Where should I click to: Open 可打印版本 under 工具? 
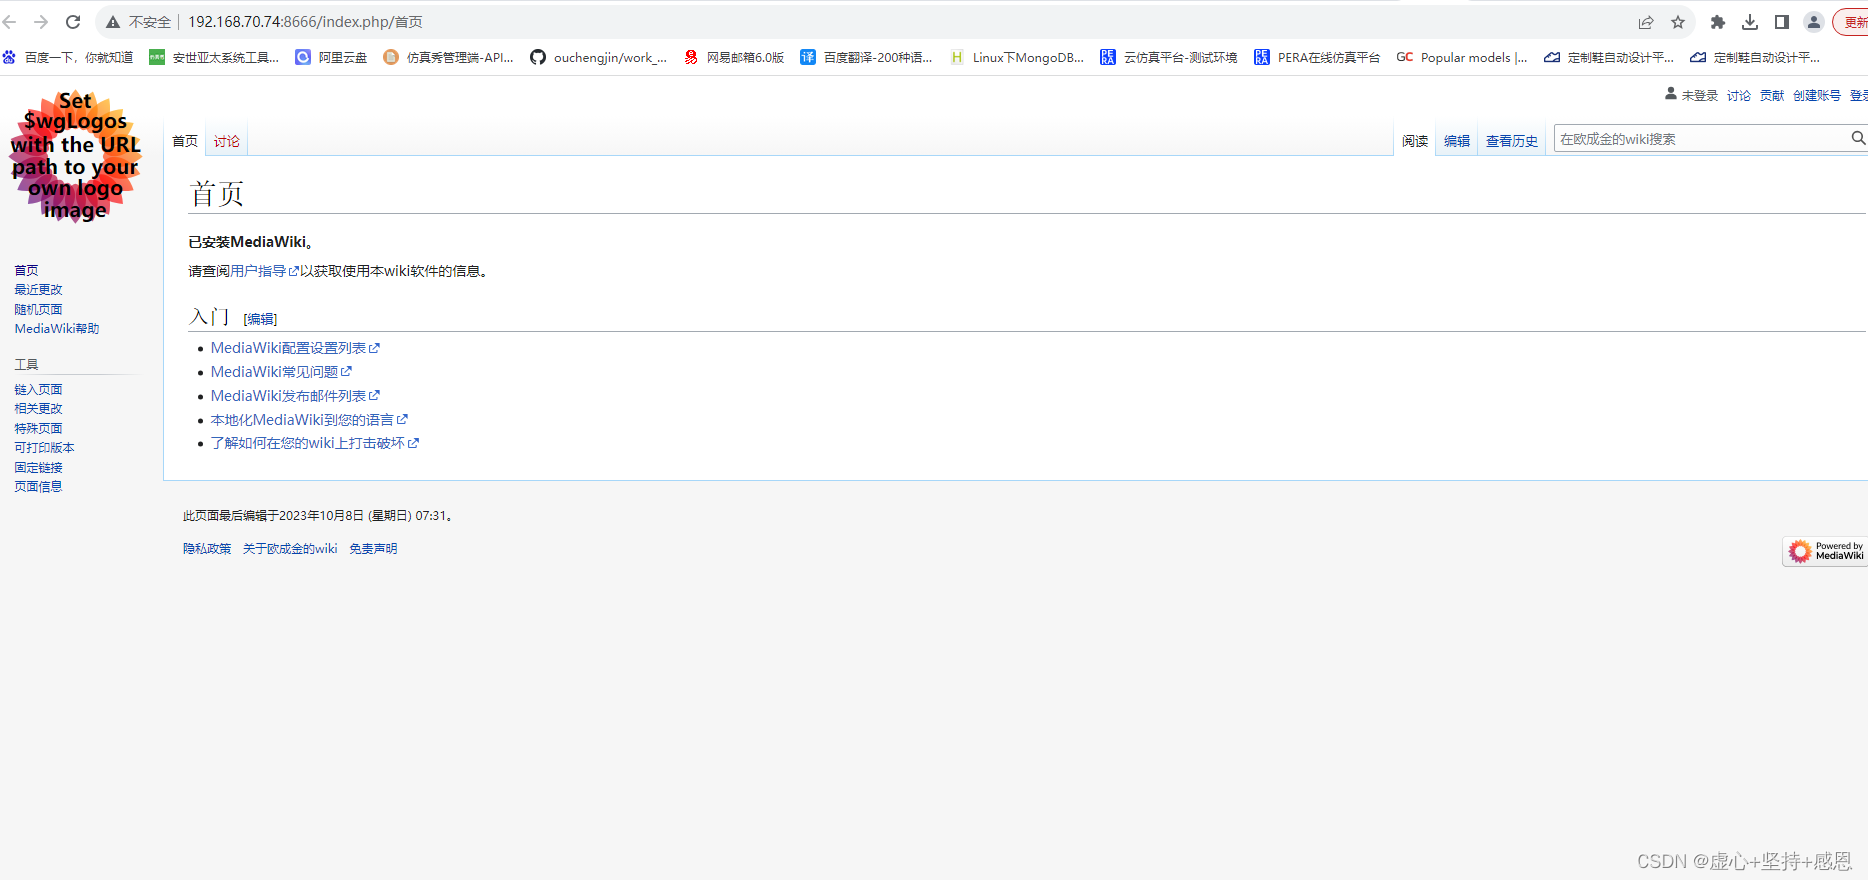pos(44,447)
